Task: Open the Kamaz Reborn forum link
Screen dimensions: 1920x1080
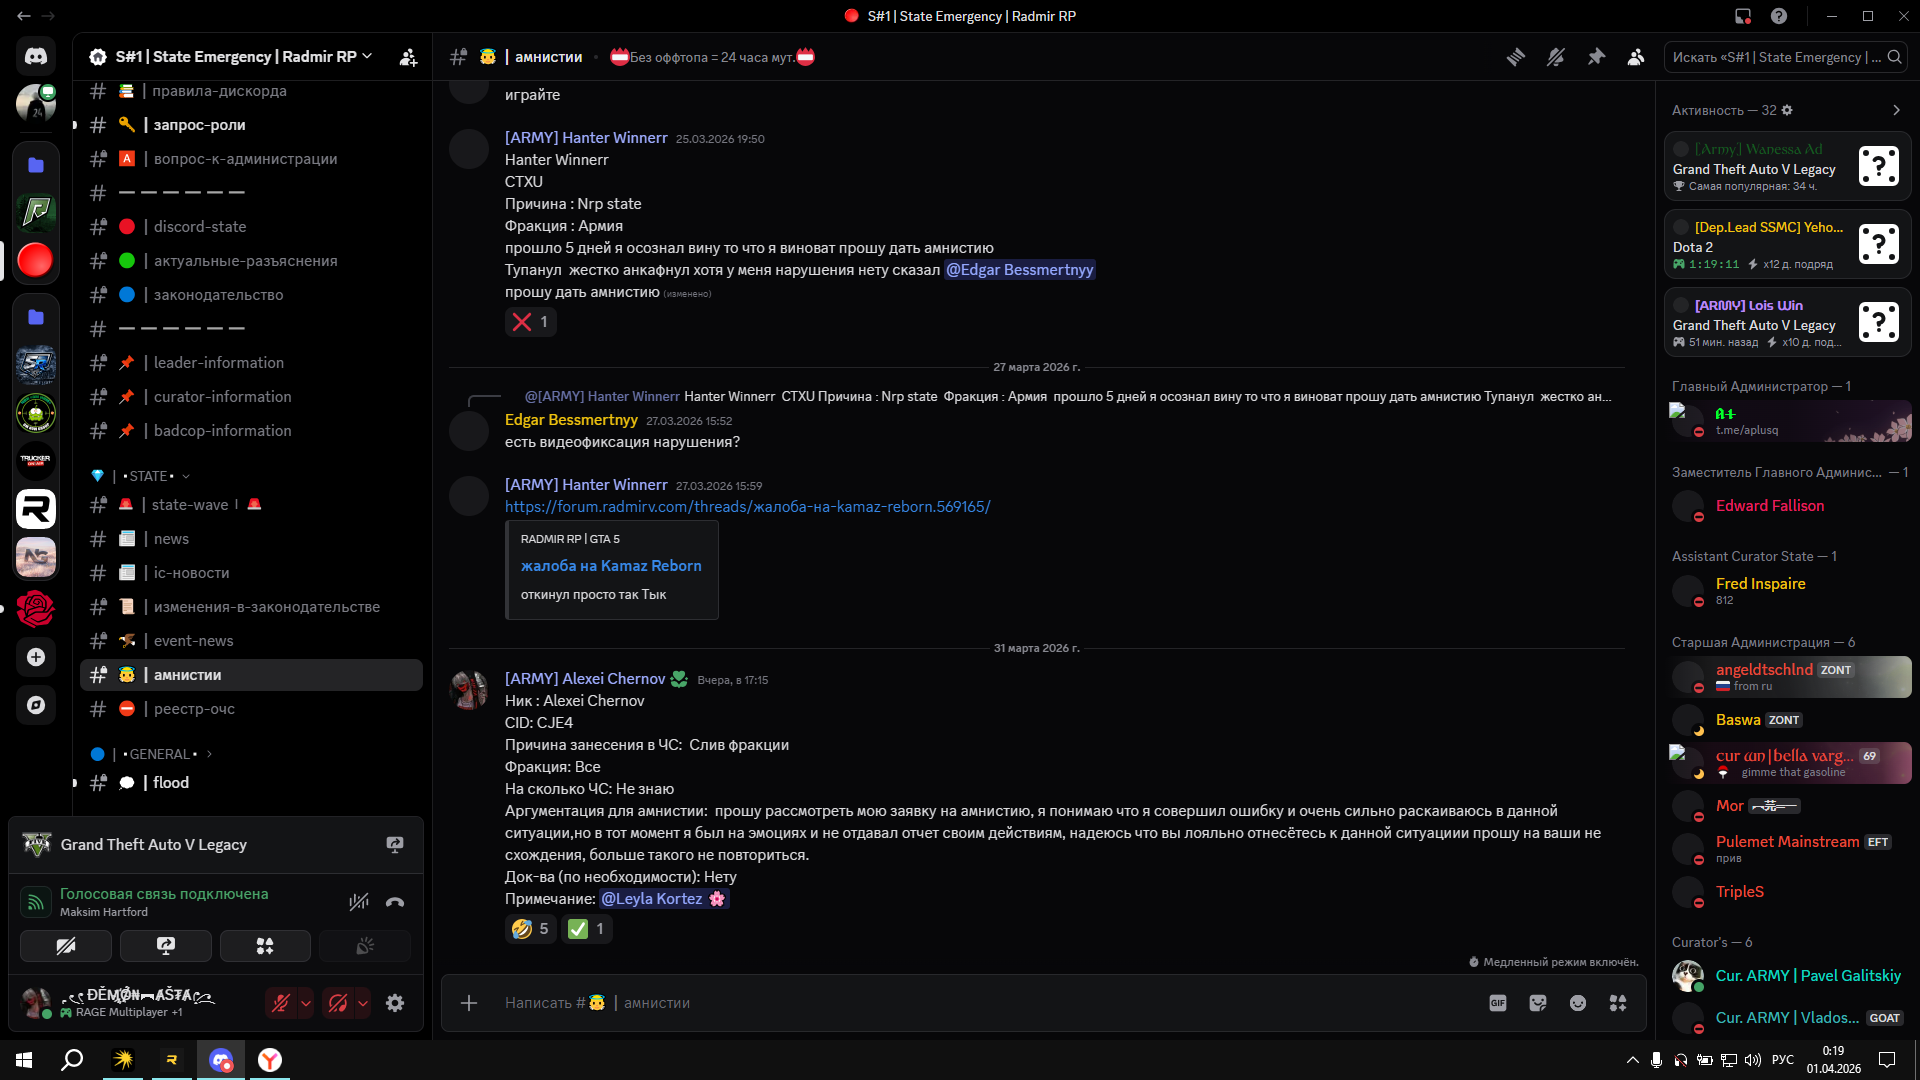Action: tap(747, 507)
